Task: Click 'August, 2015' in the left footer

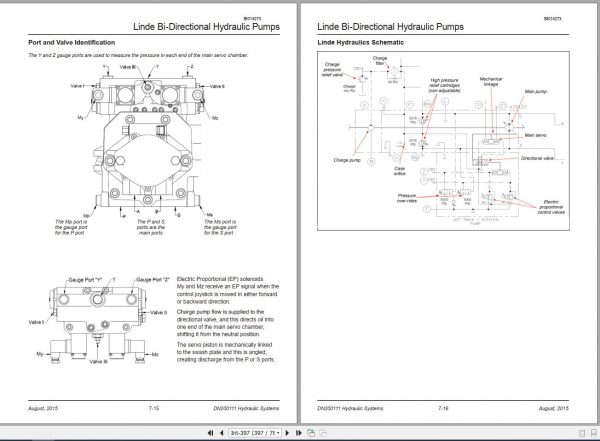Action: pos(43,408)
